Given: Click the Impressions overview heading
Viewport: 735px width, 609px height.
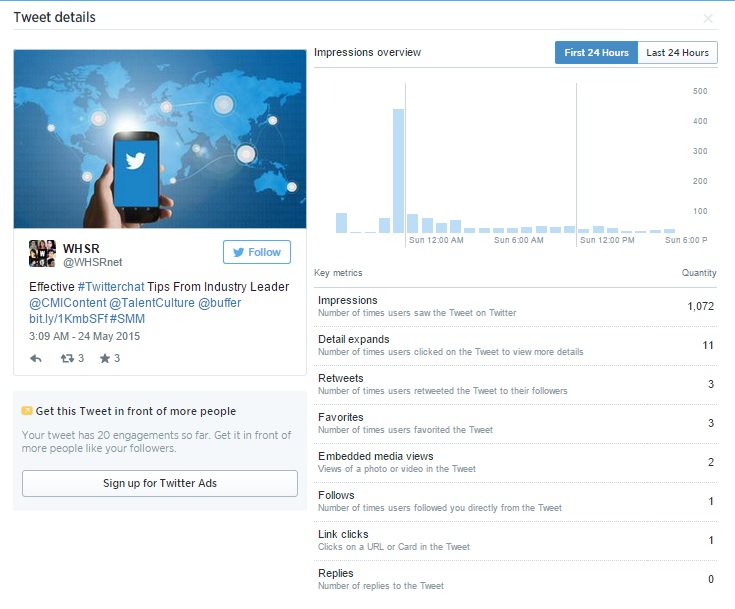Looking at the screenshot, I should 368,52.
